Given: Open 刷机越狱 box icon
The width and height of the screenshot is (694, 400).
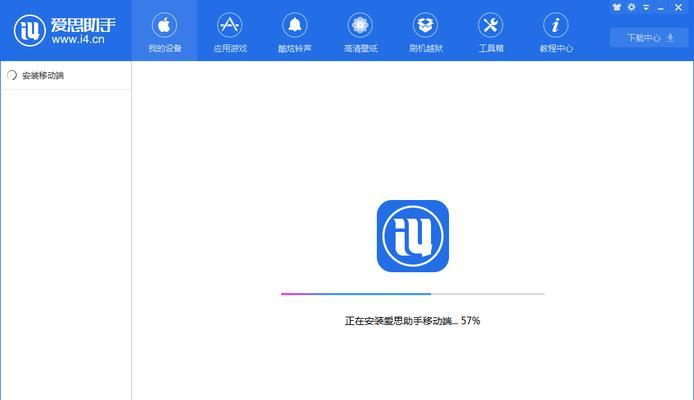Looking at the screenshot, I should 425,25.
